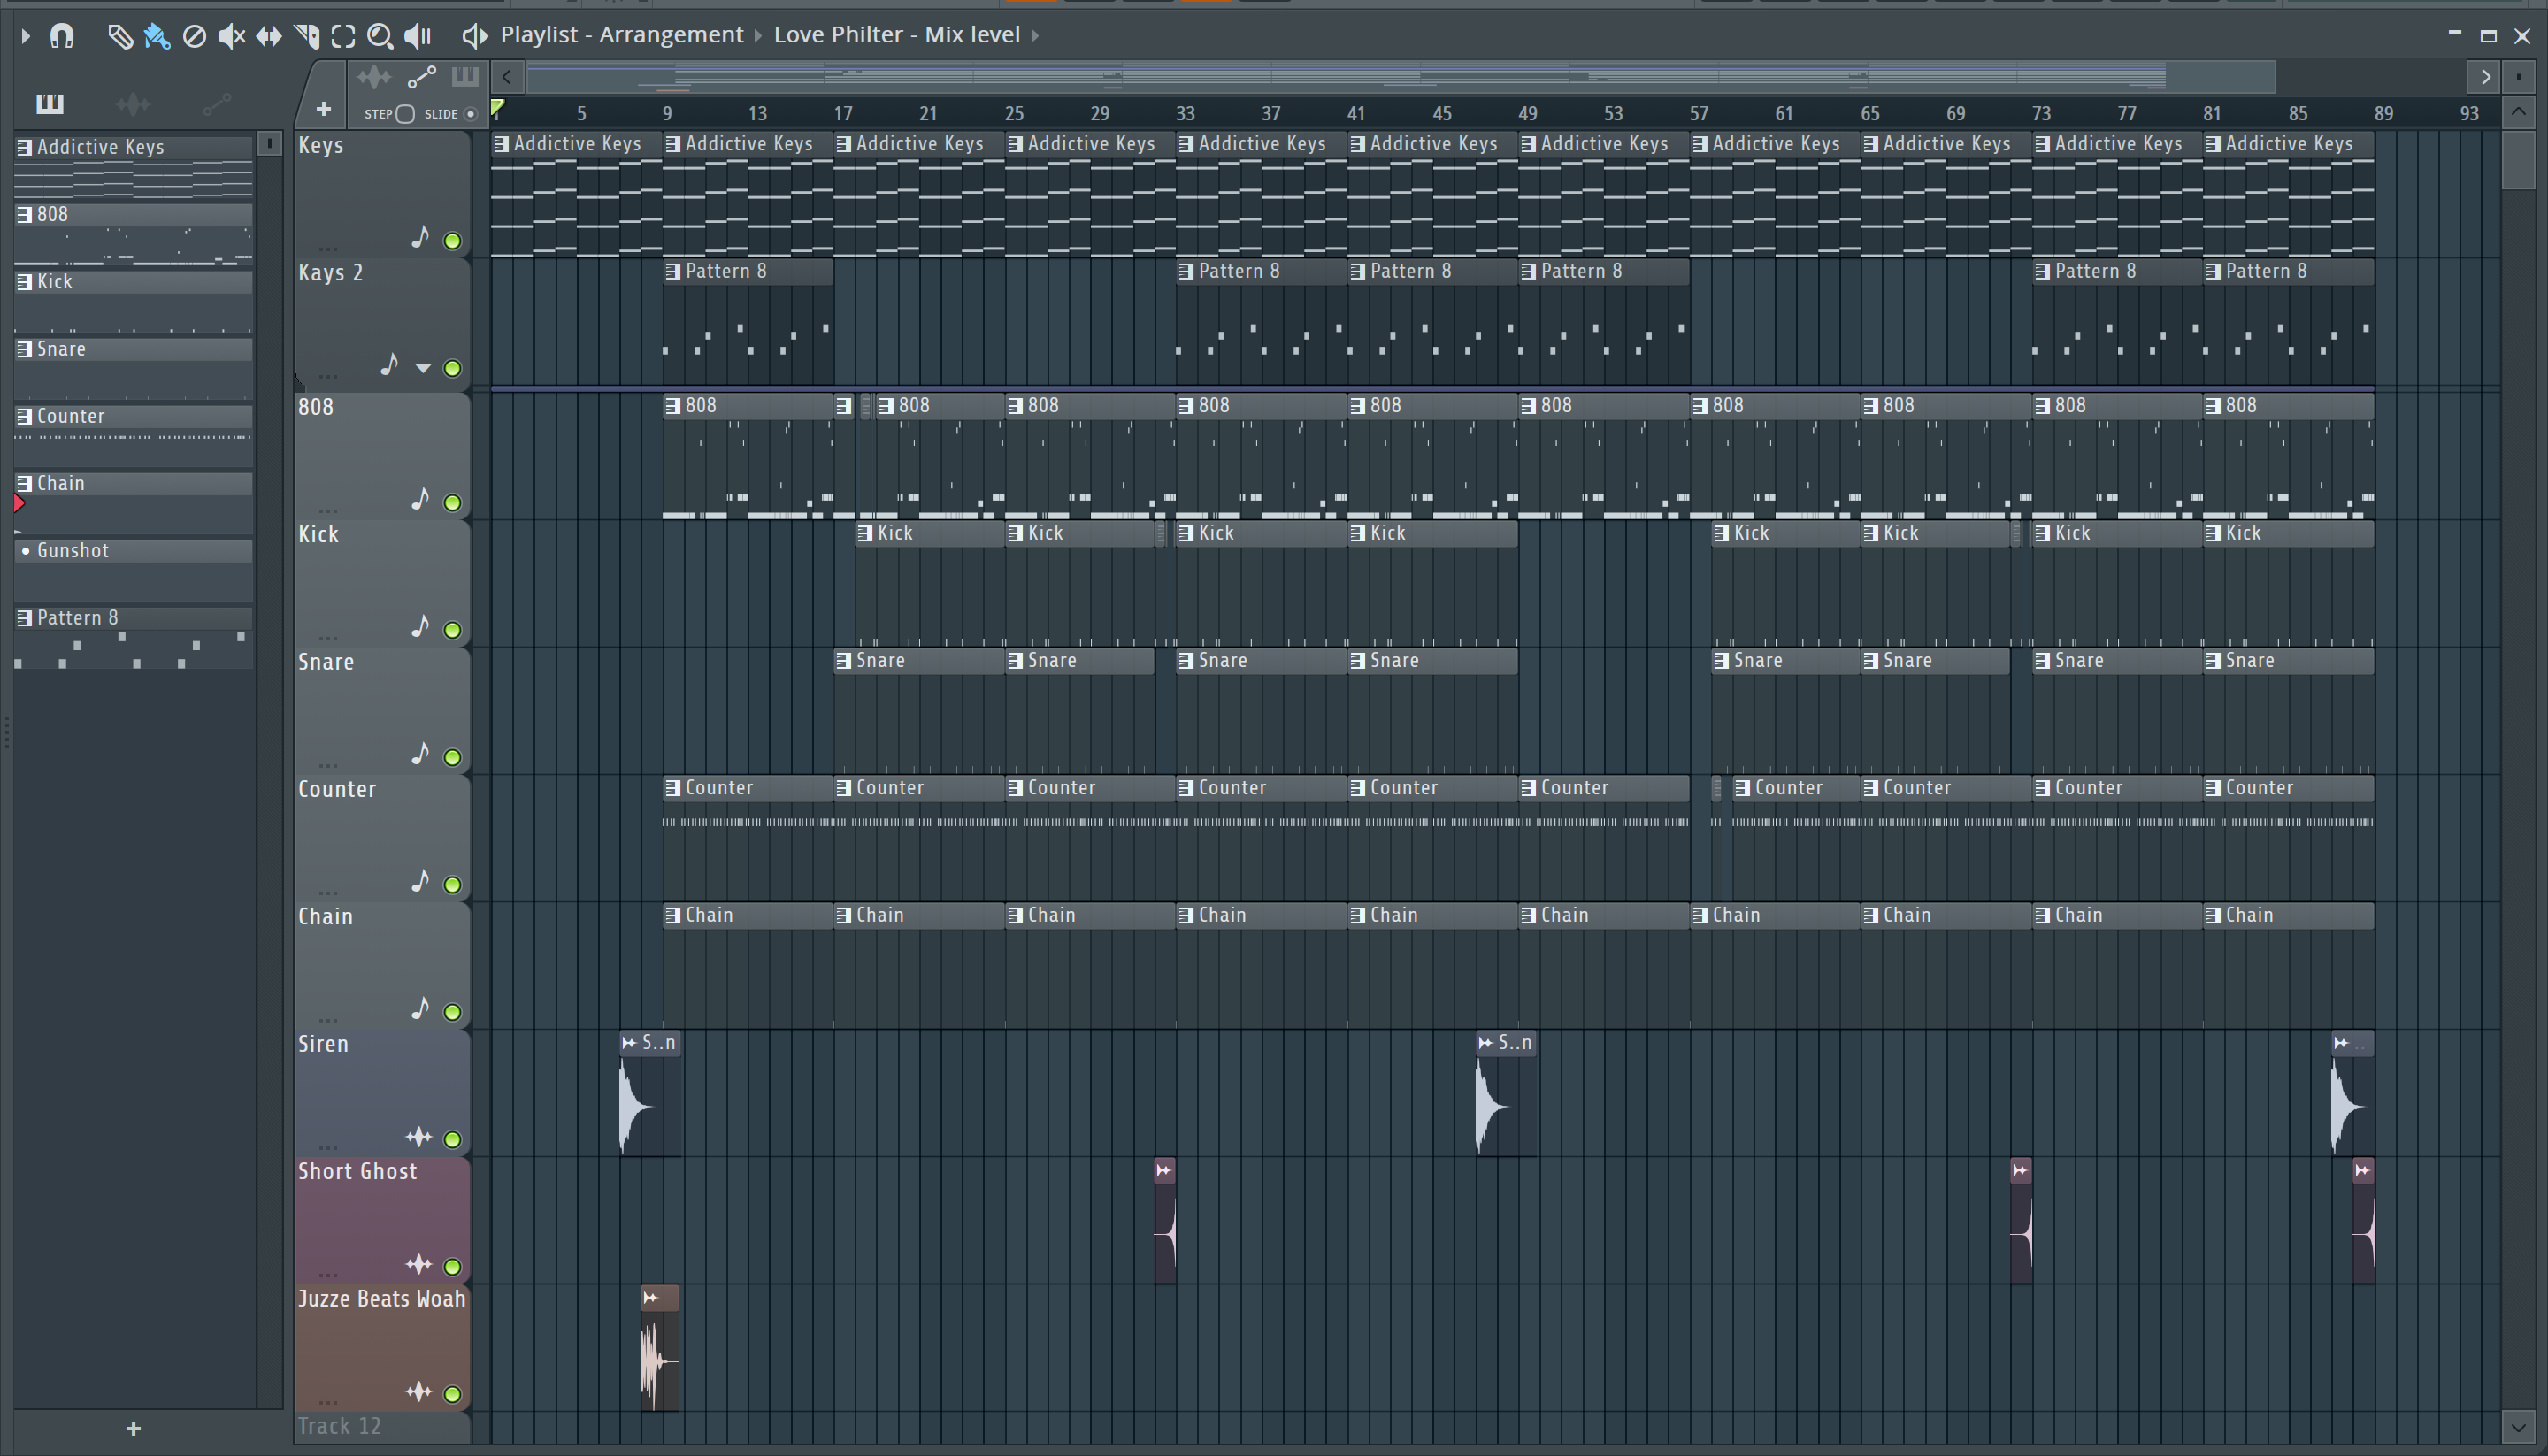
Task: Select the Mute tool
Action: pyautogui.click(x=231, y=36)
